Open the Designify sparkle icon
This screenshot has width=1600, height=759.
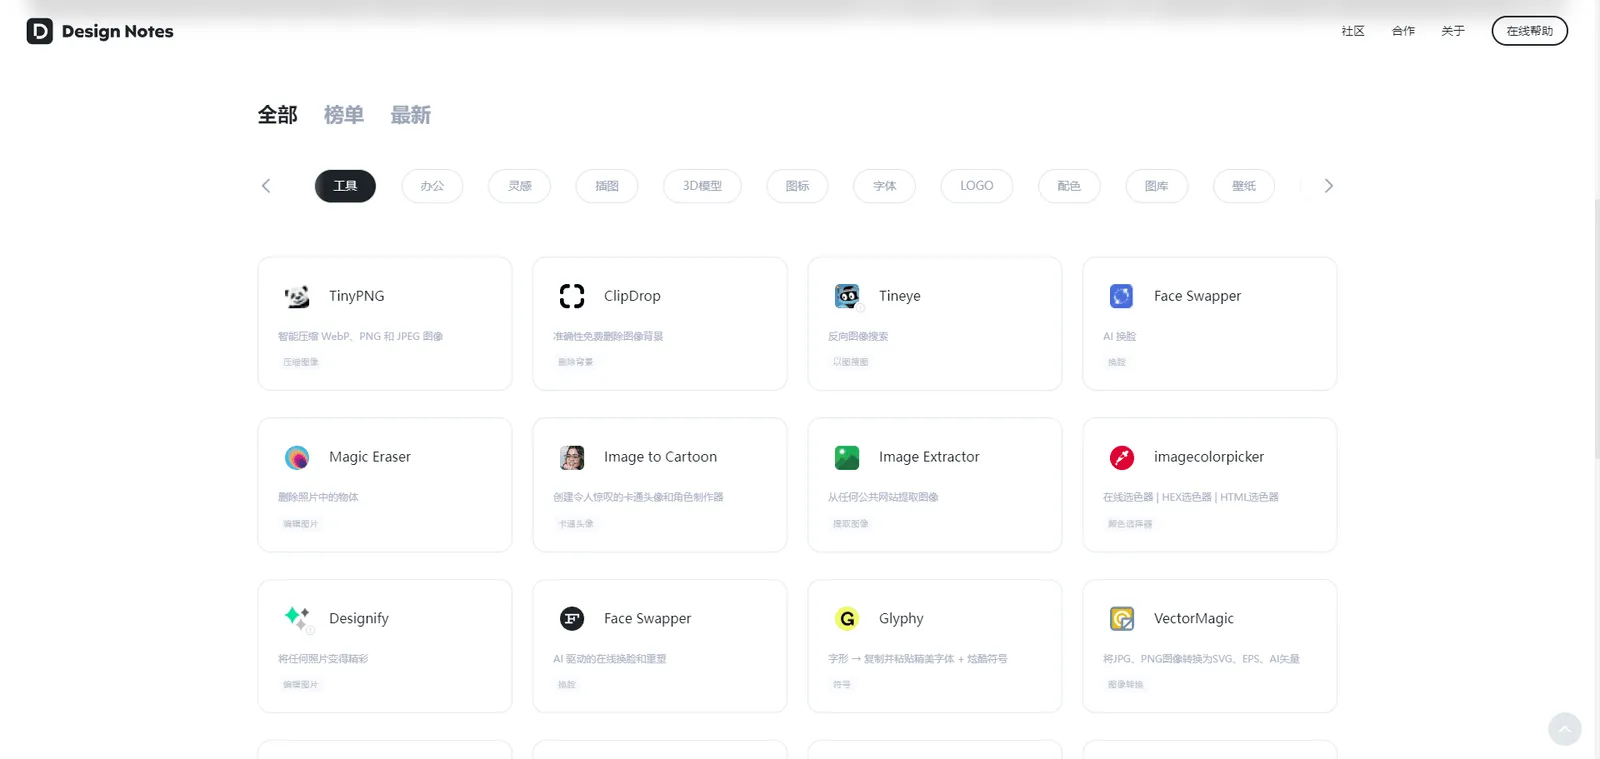(297, 618)
